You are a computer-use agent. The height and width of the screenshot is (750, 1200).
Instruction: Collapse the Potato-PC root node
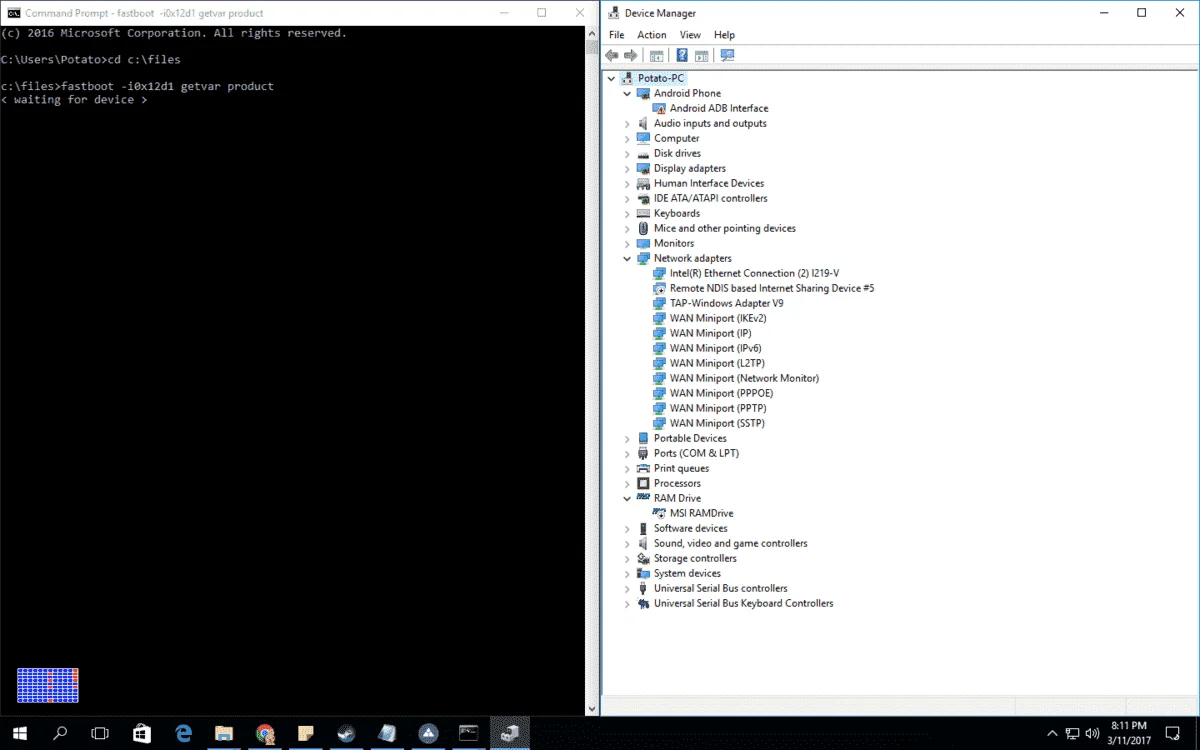611,78
